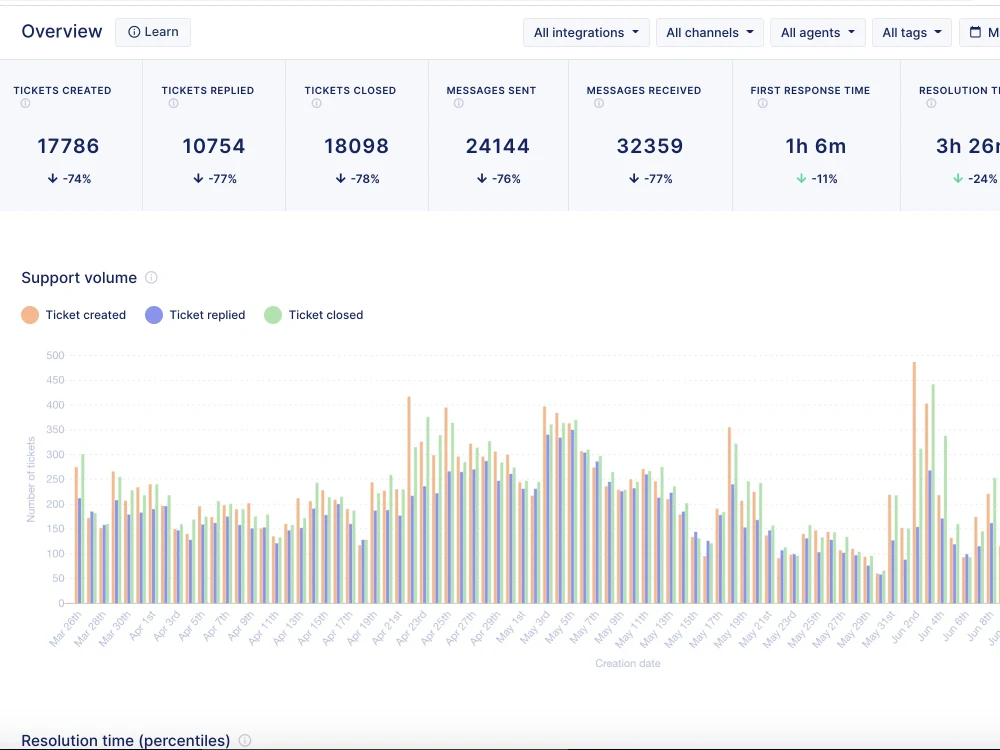Click the Creation date axis label
The width and height of the screenshot is (1000, 750).
click(x=628, y=663)
